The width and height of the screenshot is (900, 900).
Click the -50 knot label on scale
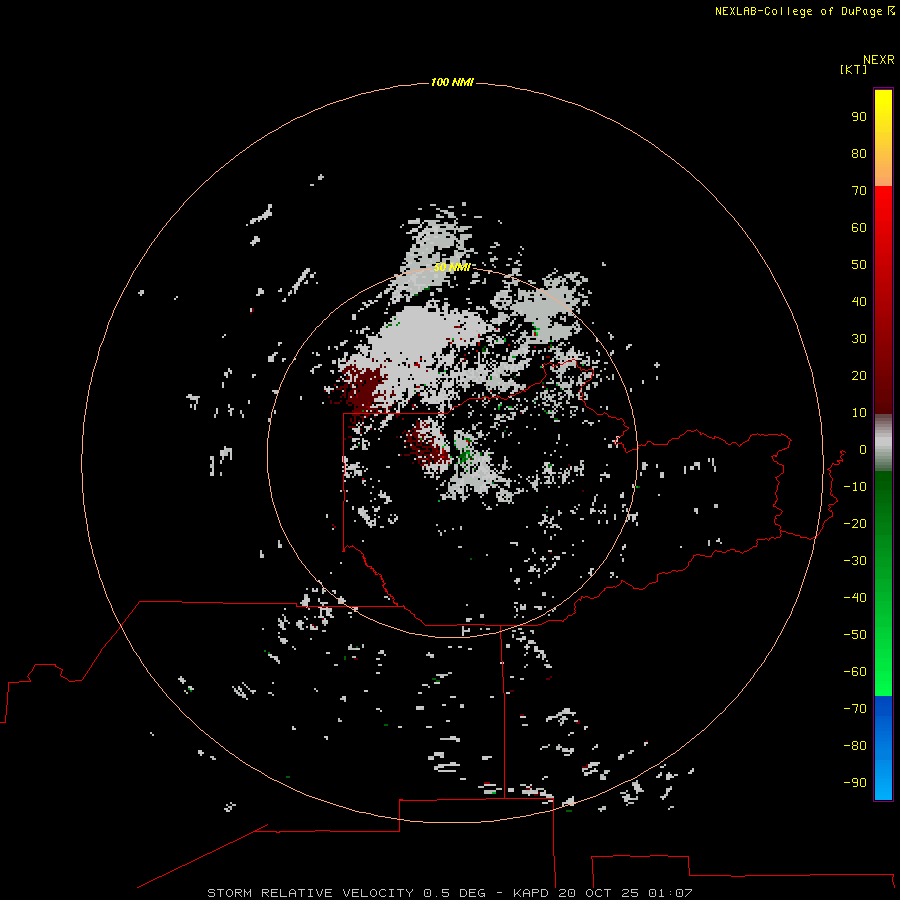(855, 635)
